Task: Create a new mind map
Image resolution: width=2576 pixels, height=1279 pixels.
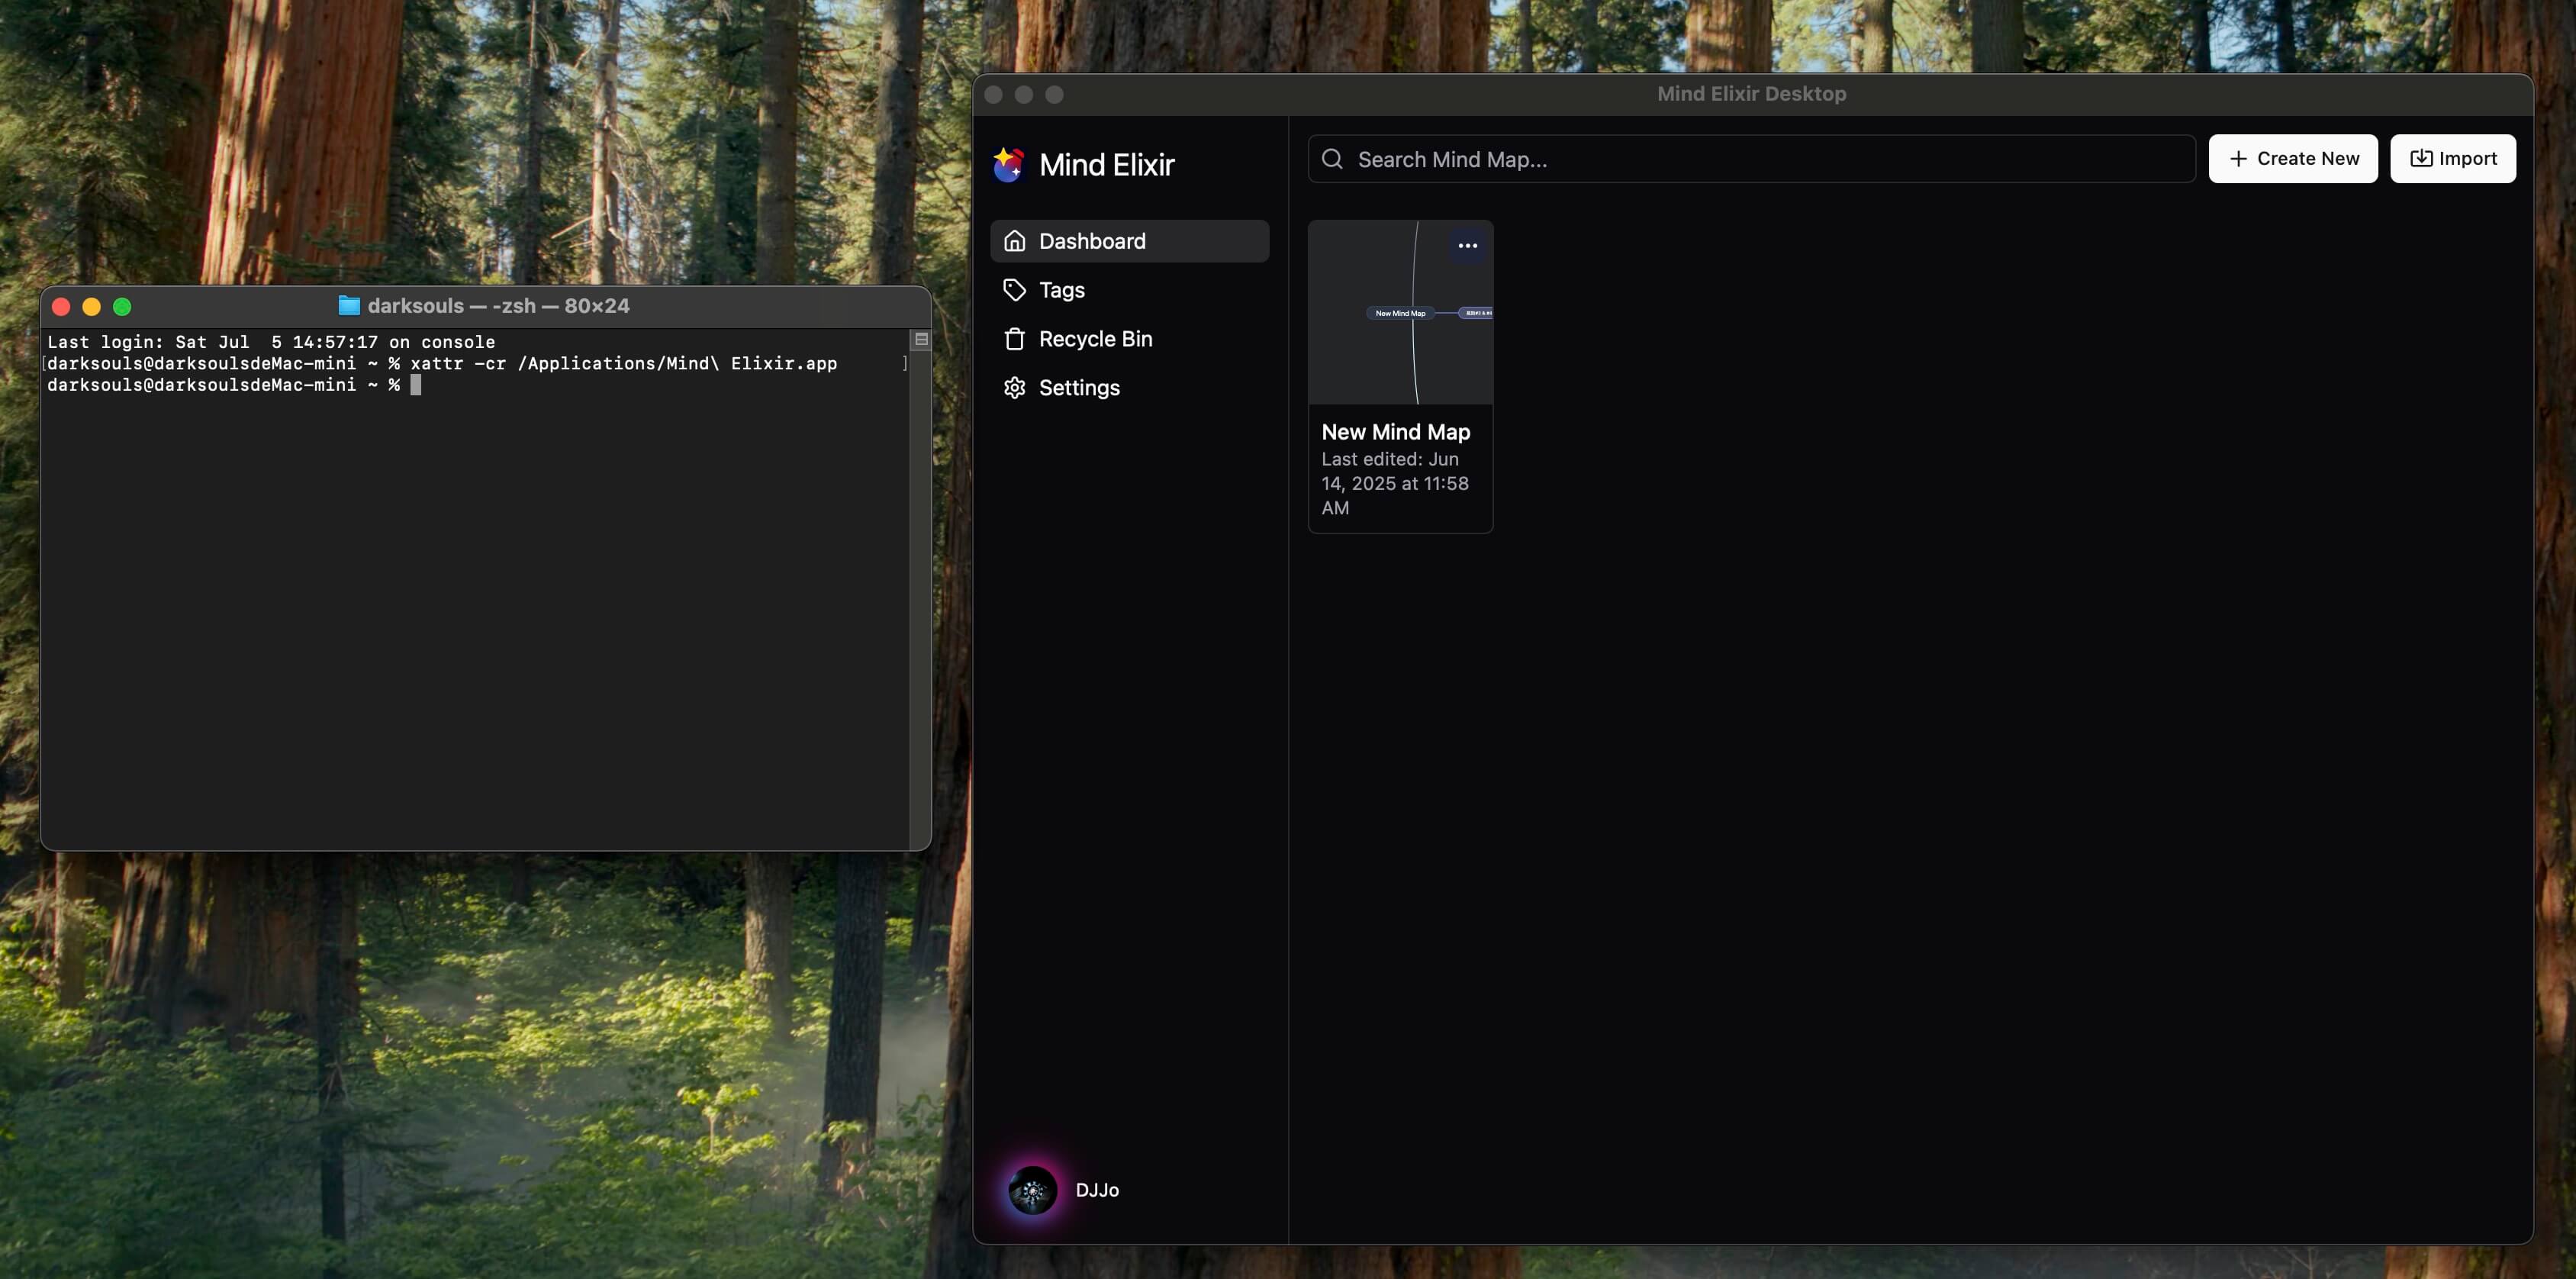Action: [2292, 159]
